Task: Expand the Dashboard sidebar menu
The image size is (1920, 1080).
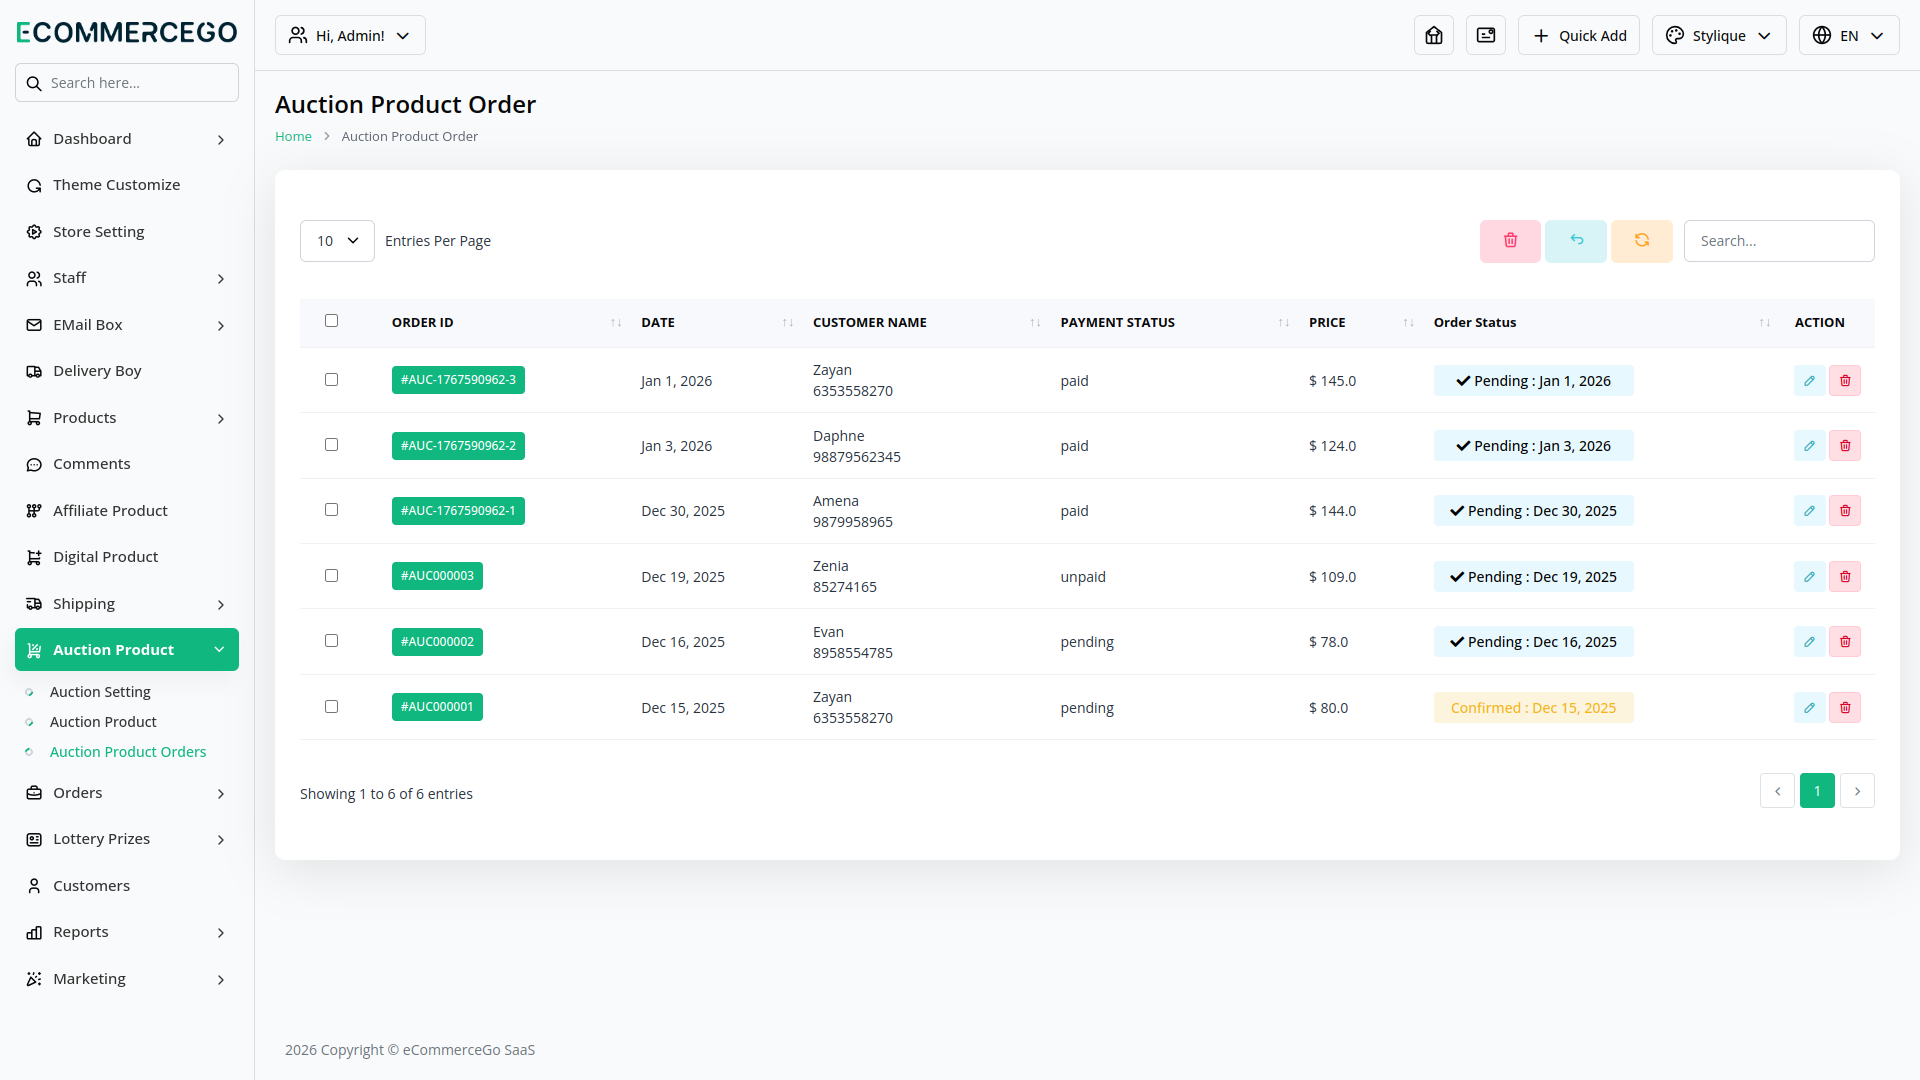Action: point(127,139)
